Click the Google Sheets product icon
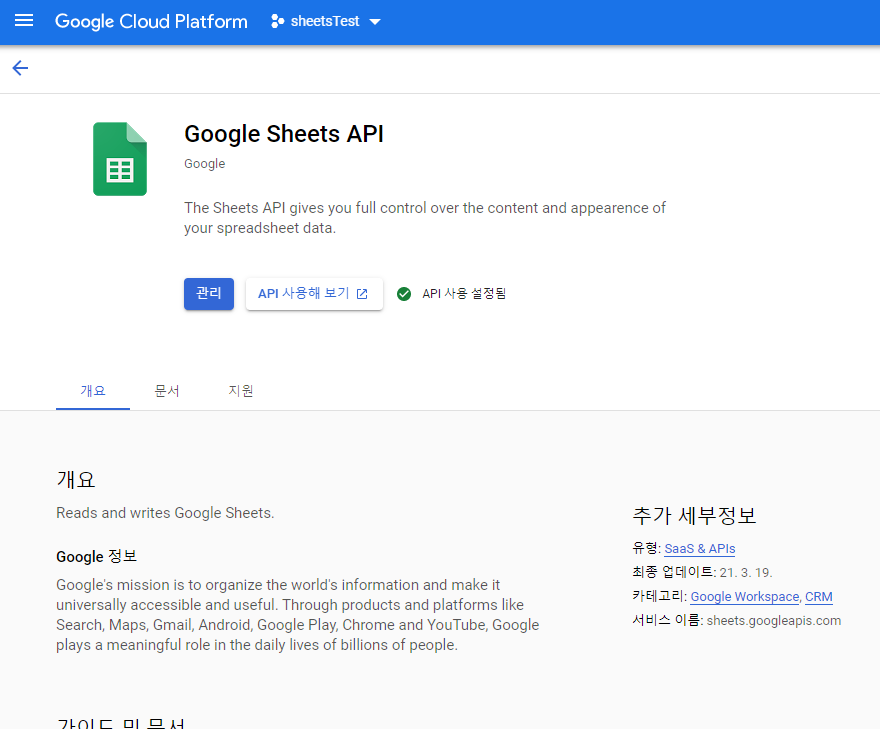Viewport: 880px width, 729px height. (120, 159)
